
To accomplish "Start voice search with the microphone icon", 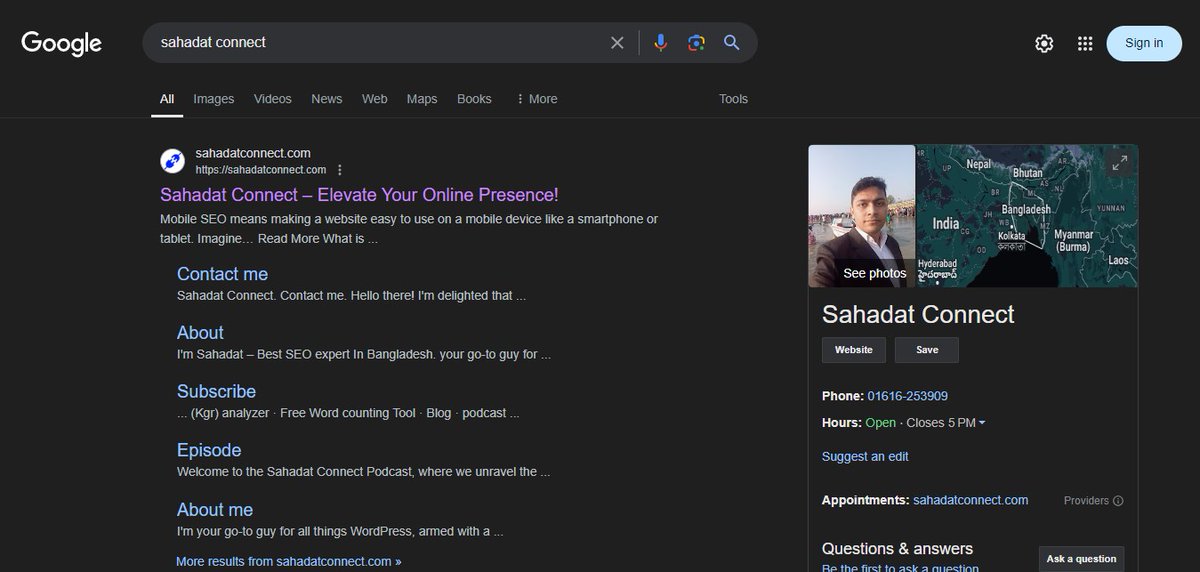I will tap(660, 43).
